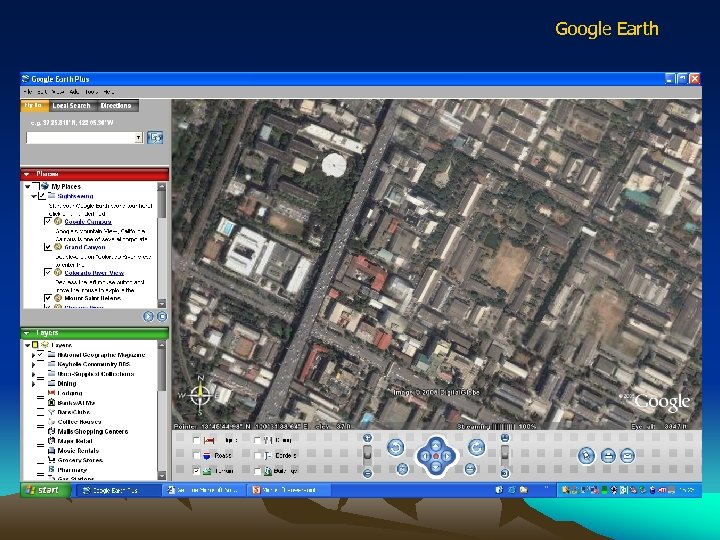720x540 pixels.
Task: Click the My Places globe icon
Action: [45, 186]
